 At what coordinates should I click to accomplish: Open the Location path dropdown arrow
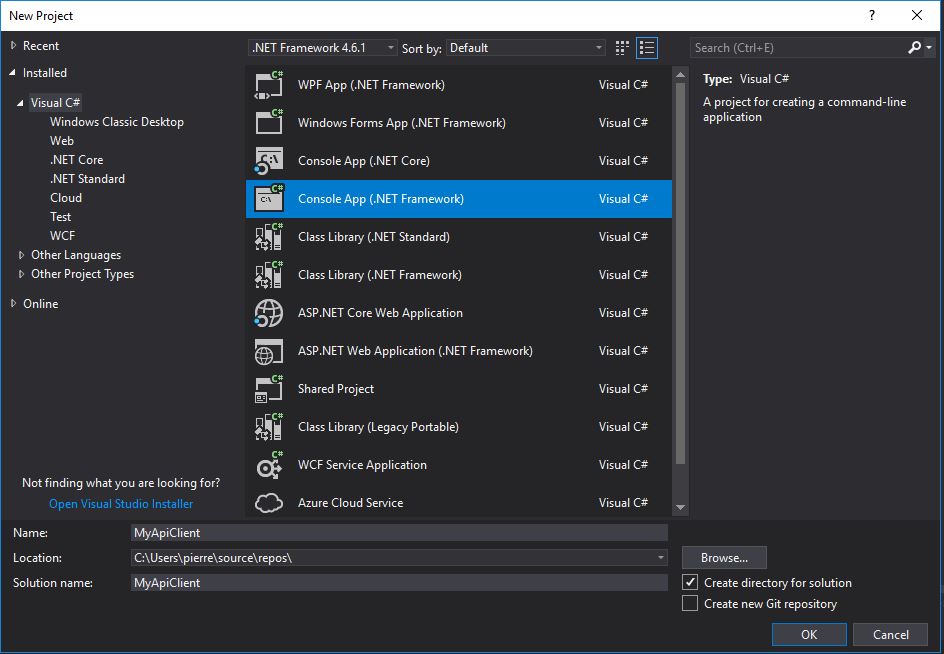660,558
